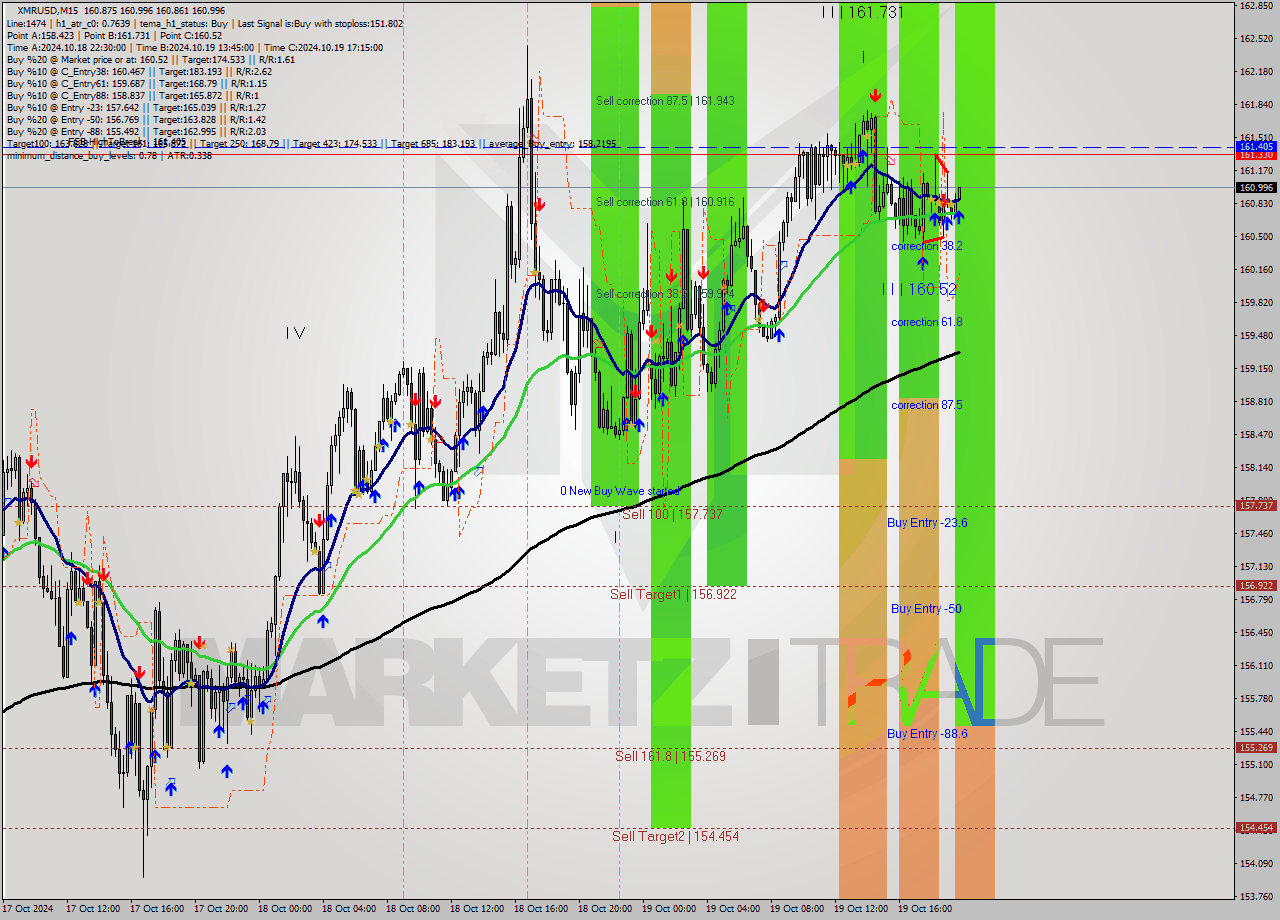Click the blue 'correction 38.2' label
Viewport: 1280px width, 920px height.
click(x=927, y=246)
